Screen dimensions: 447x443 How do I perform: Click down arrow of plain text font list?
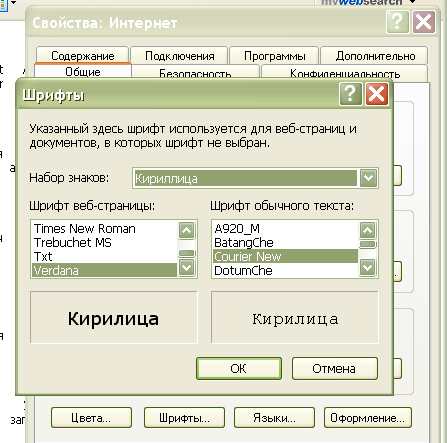[x=368, y=268]
